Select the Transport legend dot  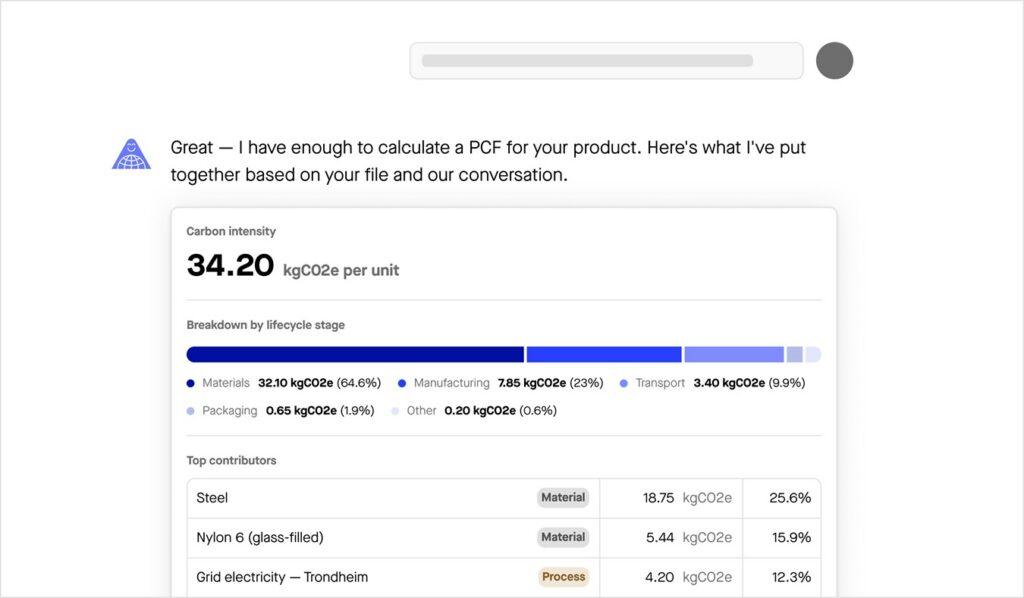click(624, 384)
